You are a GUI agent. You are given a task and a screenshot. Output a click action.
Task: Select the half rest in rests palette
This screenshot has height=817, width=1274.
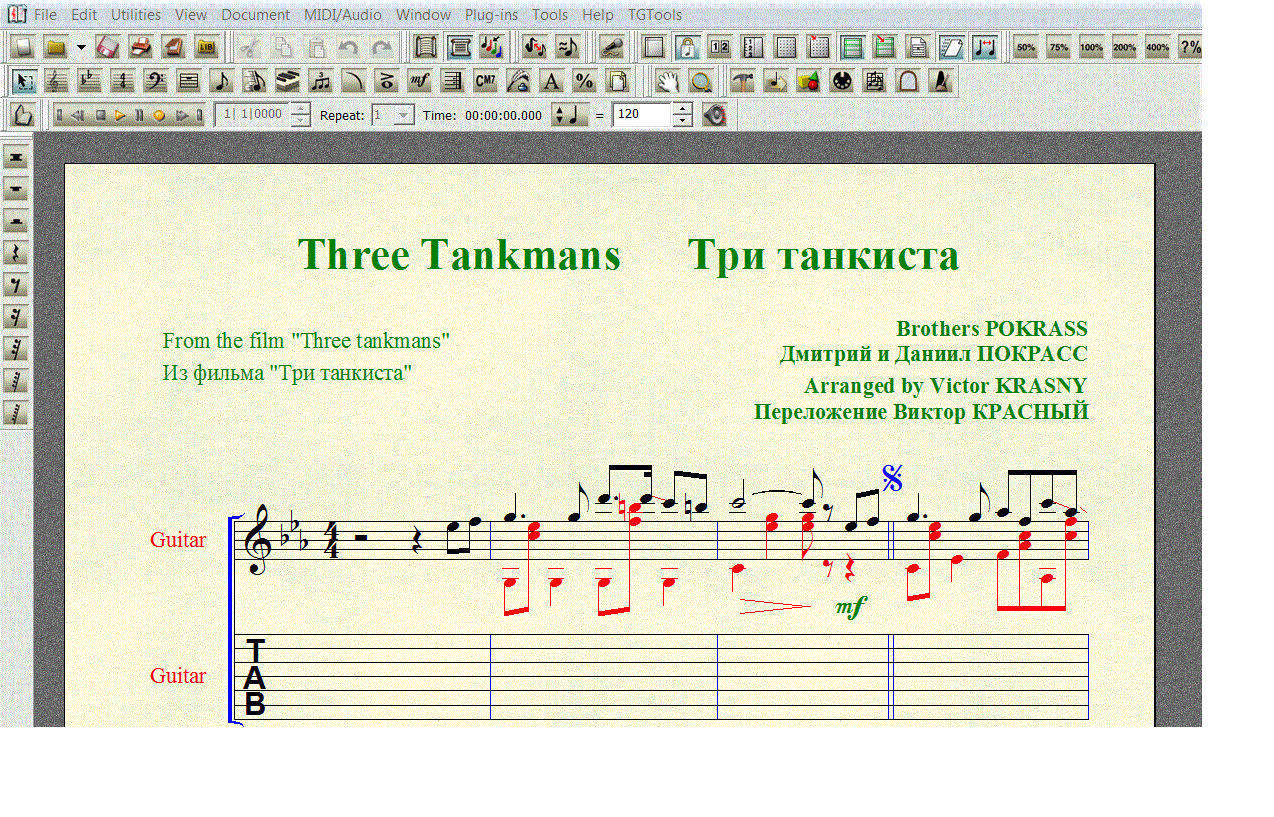pos(16,221)
